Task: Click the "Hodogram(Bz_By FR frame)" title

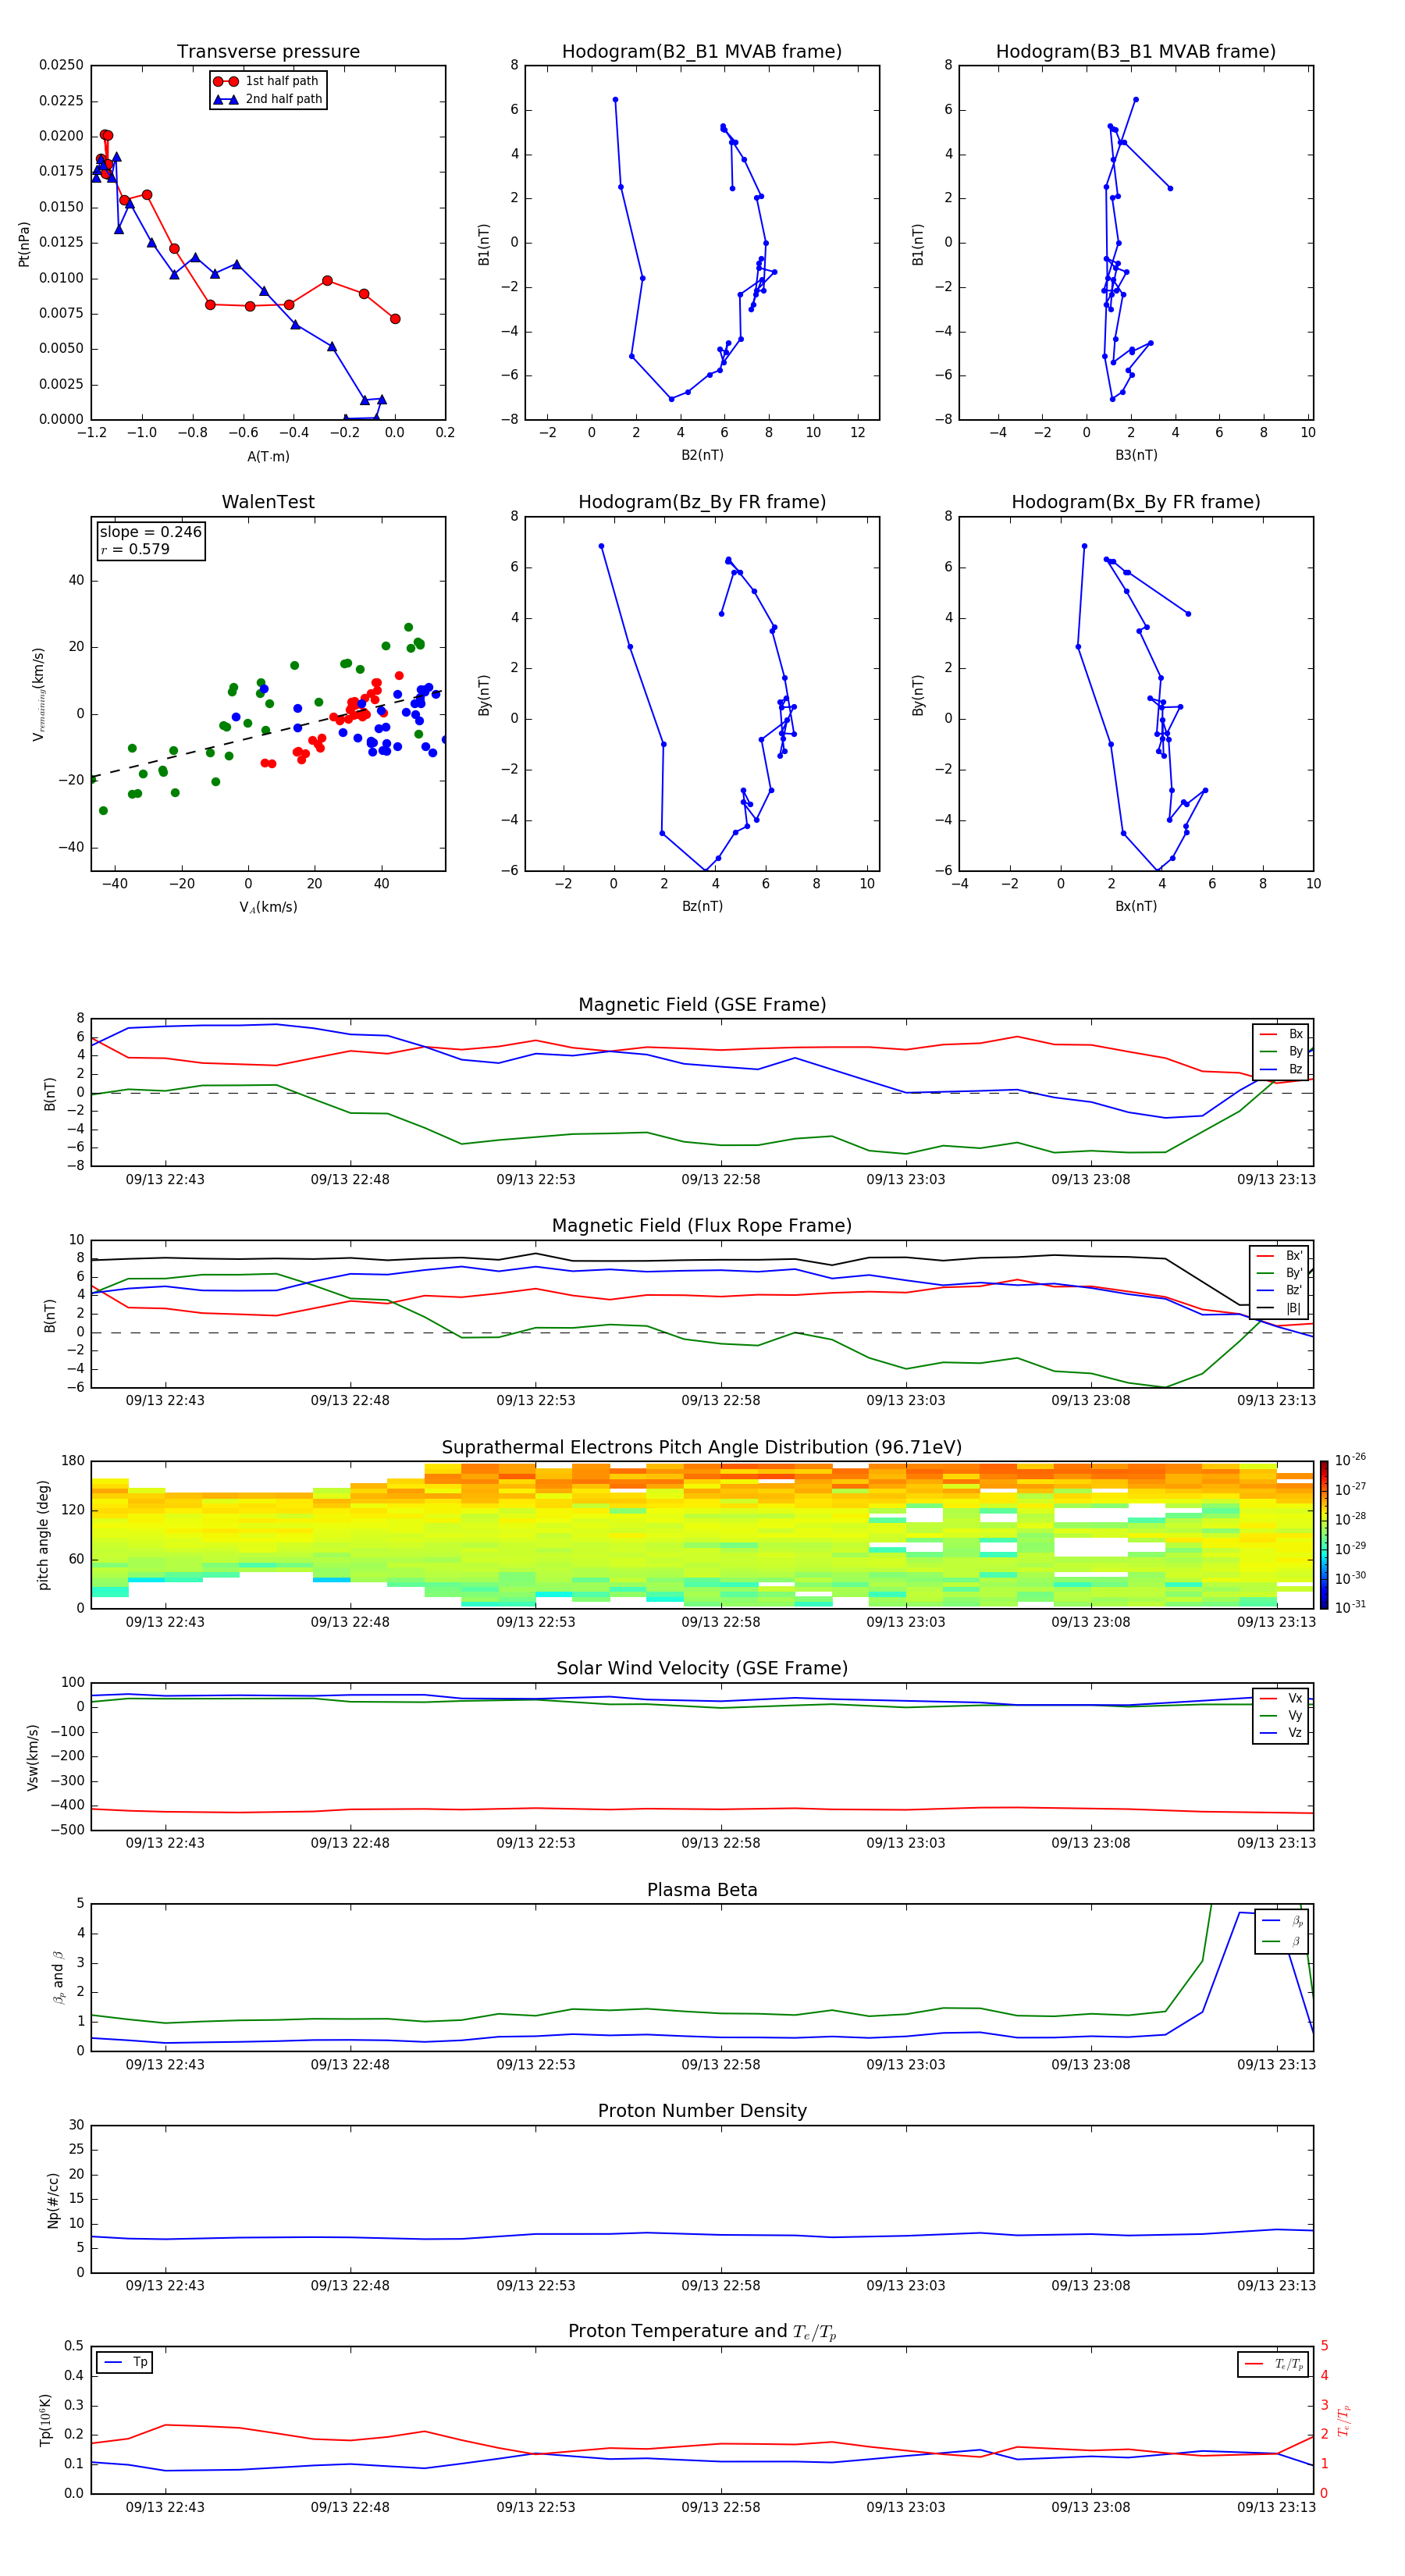Action: (702, 502)
